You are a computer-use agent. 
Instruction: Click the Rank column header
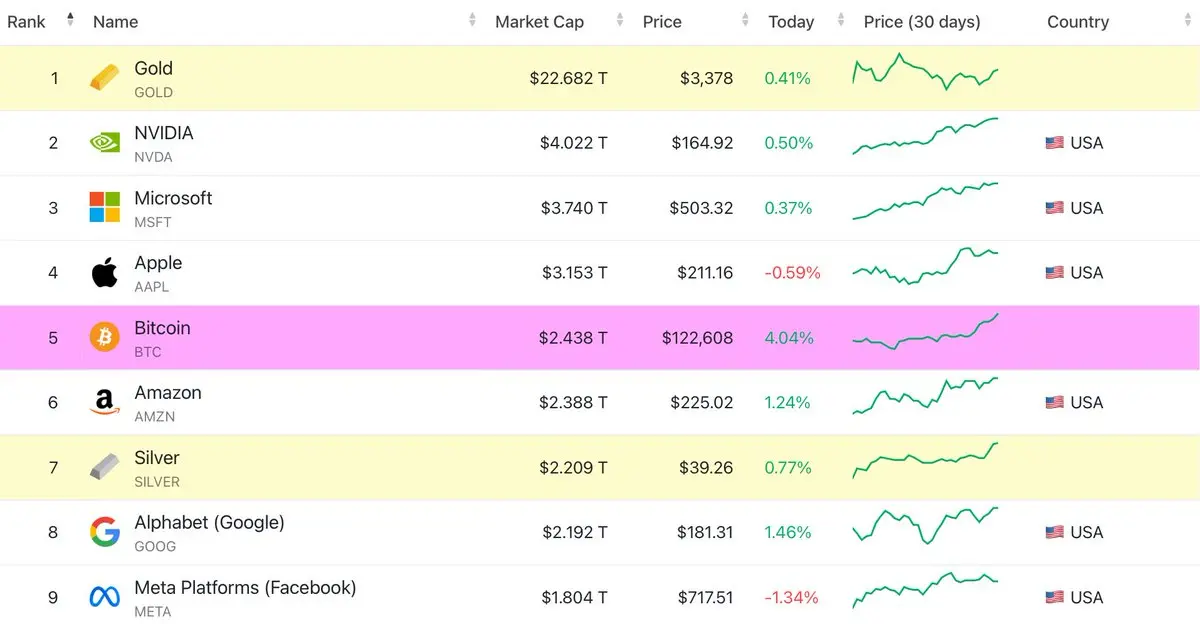27,22
